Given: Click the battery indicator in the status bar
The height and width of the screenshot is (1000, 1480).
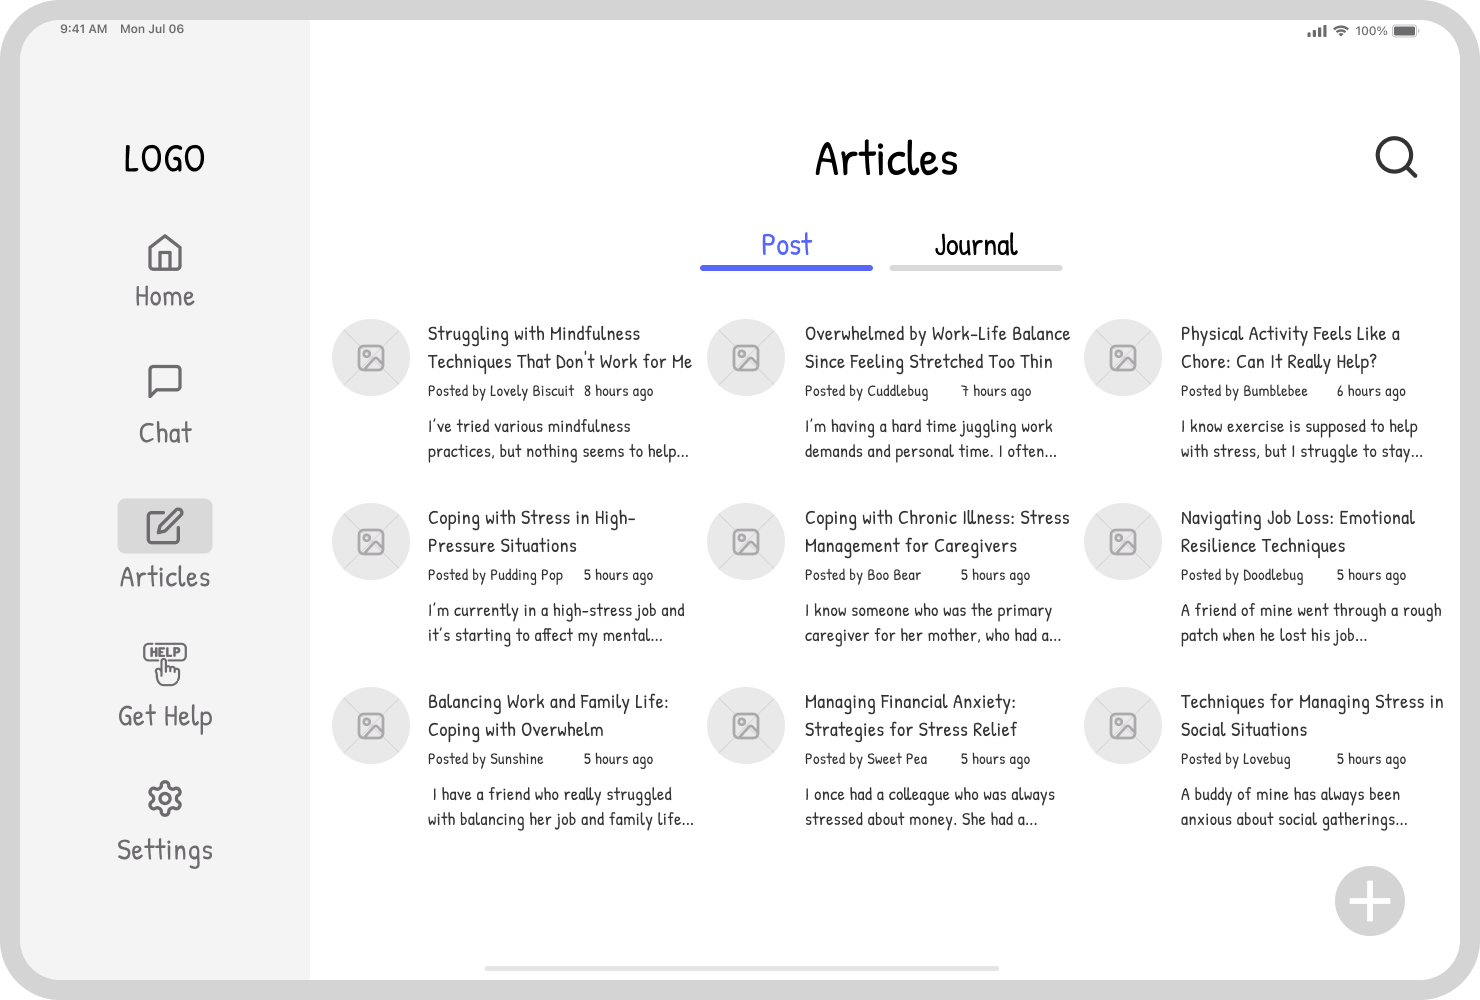Looking at the screenshot, I should 1402,30.
